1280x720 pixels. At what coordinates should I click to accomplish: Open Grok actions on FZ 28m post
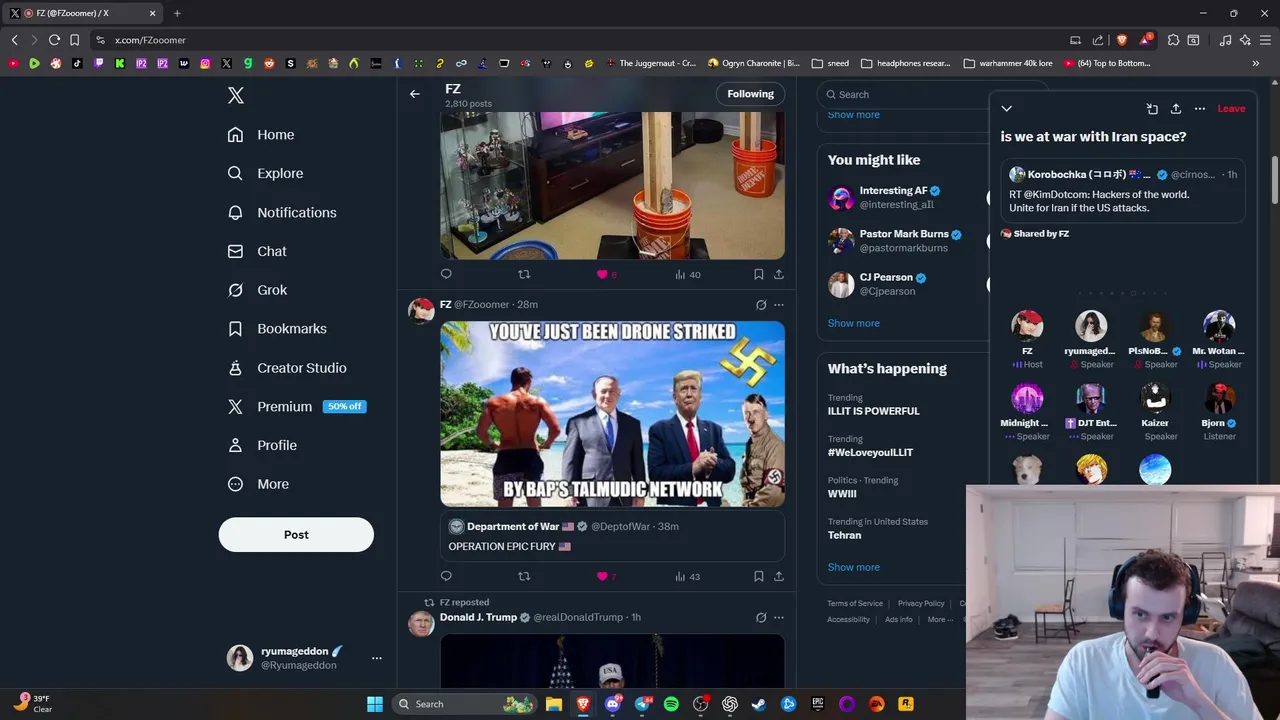click(761, 305)
